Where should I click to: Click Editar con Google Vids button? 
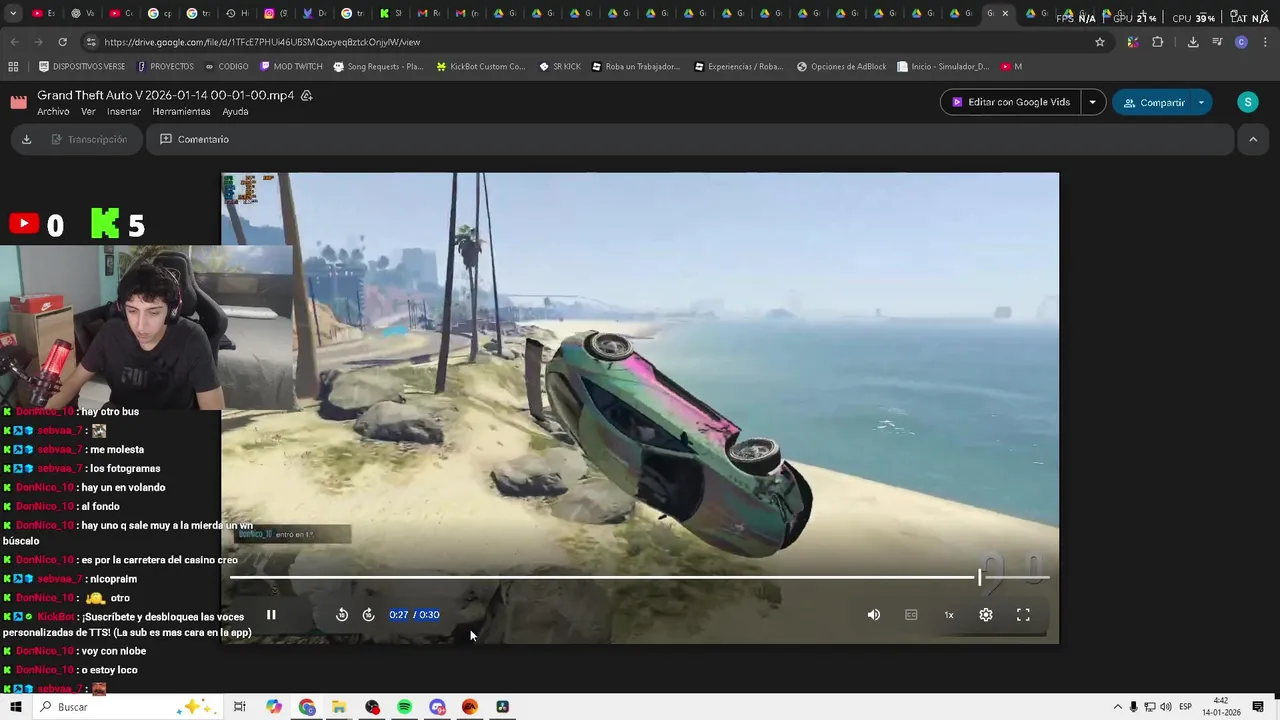point(1010,102)
